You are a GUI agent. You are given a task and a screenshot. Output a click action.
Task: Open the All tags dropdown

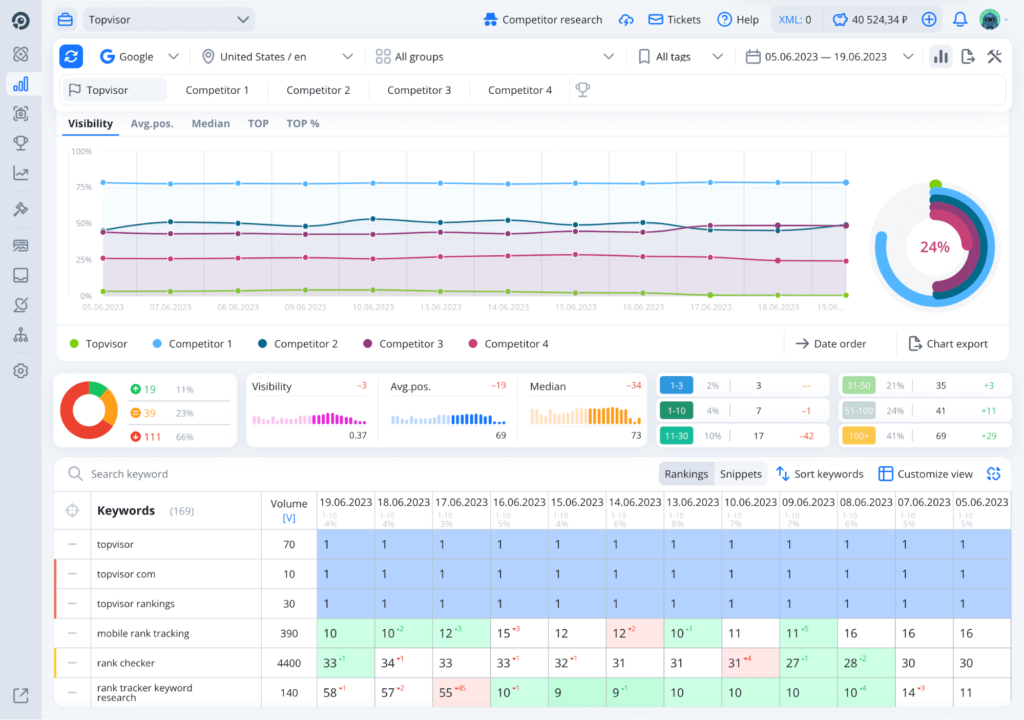(679, 56)
